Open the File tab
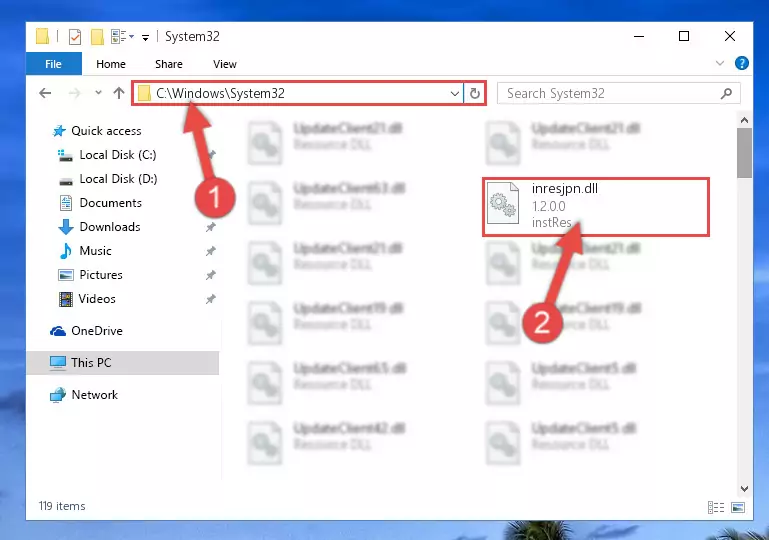Image resolution: width=769 pixels, height=540 pixels. (x=53, y=64)
